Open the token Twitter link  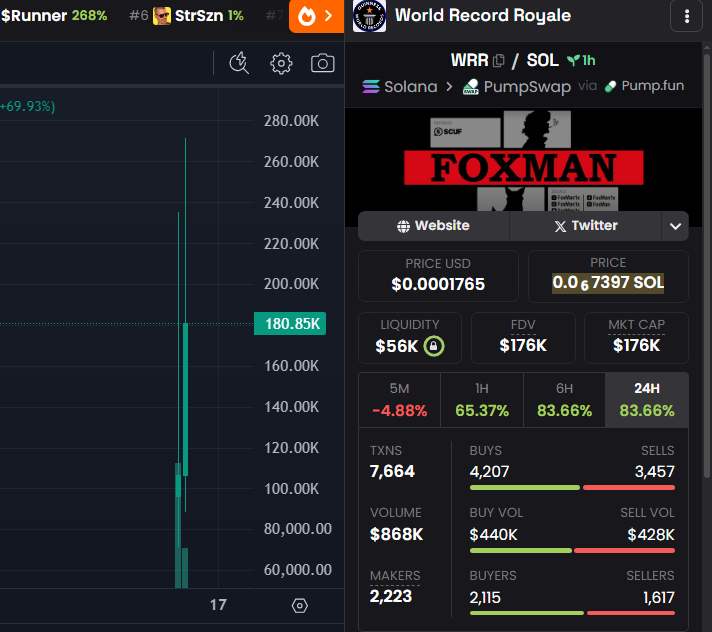coord(585,226)
